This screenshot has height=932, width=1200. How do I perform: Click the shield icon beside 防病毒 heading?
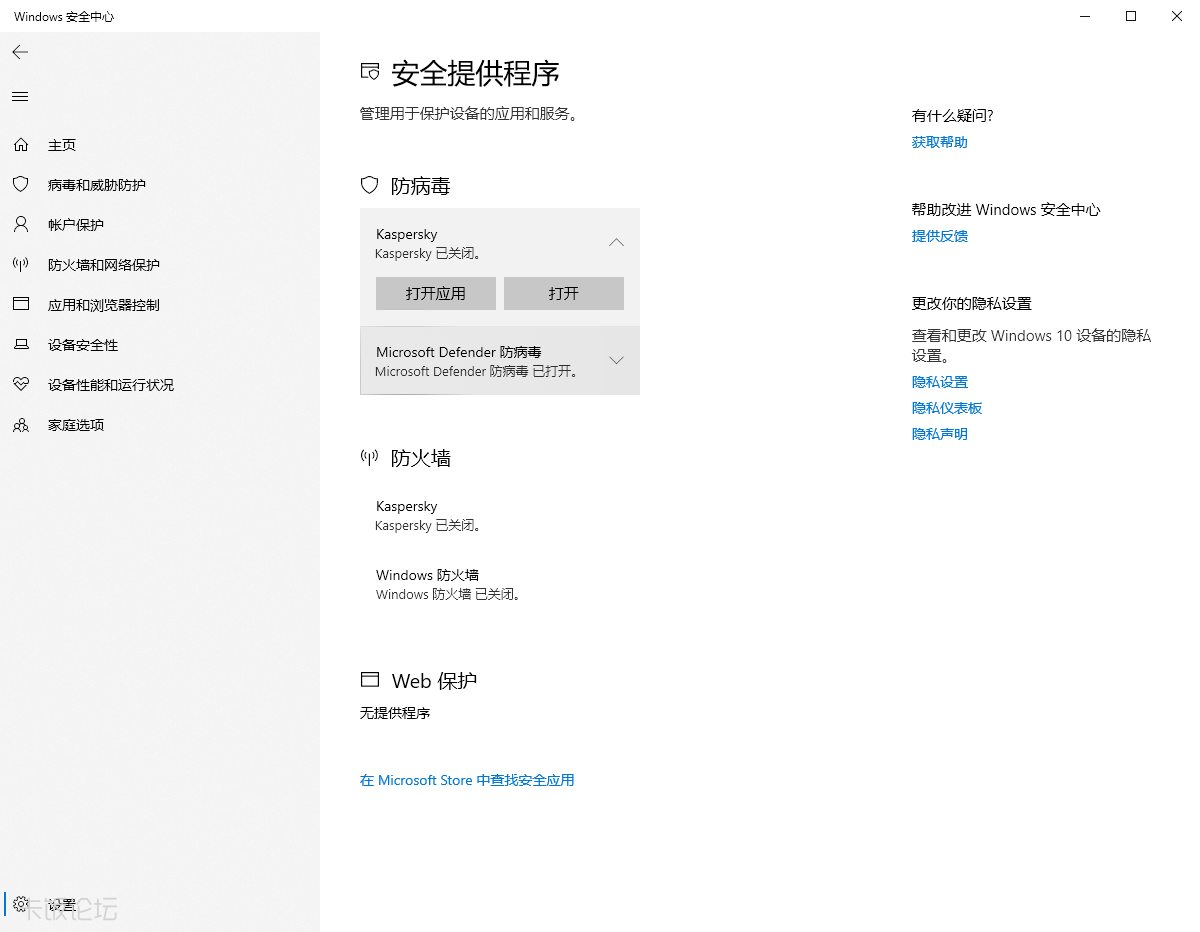click(x=370, y=185)
